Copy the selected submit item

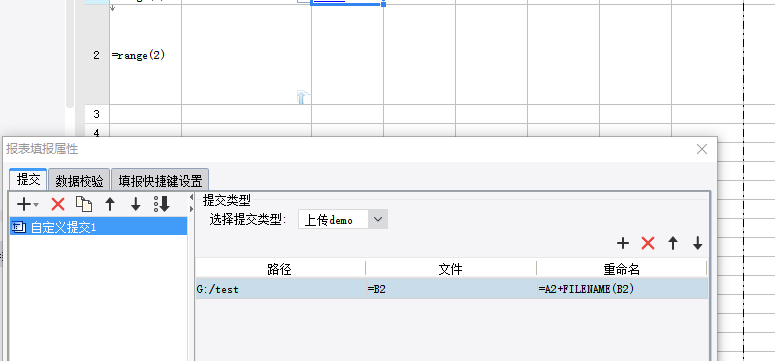(x=84, y=204)
